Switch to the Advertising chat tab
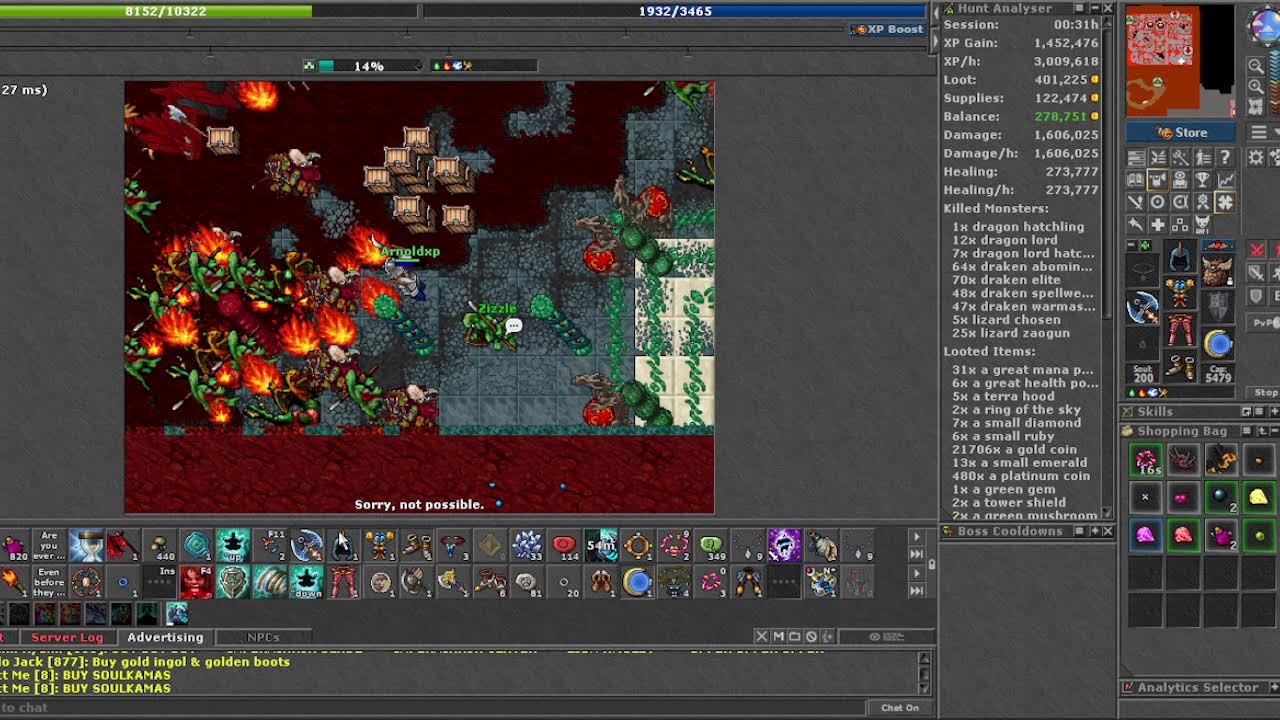Image resolution: width=1280 pixels, height=720 pixels. click(165, 637)
